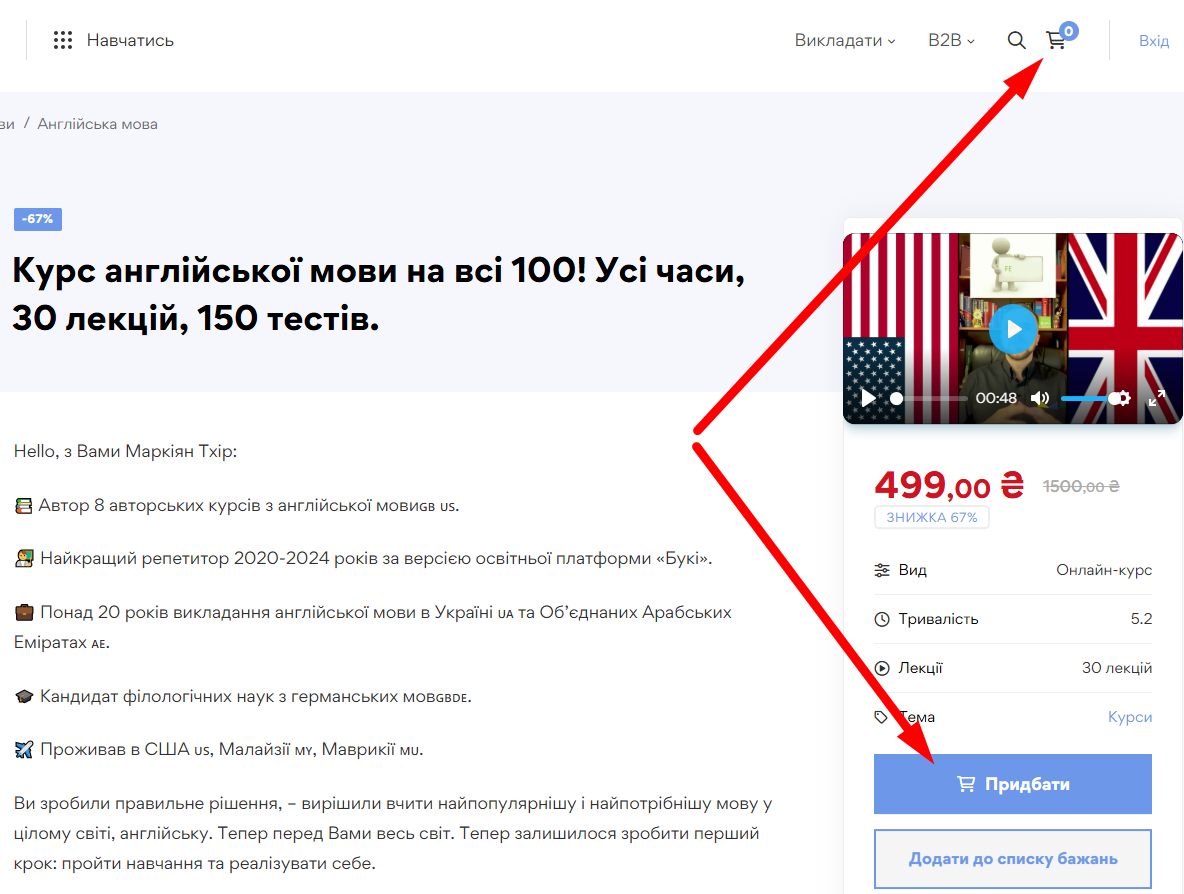This screenshot has width=1184, height=894.
Task: Open the Англійська мова breadcrumb link
Action: coord(97,124)
